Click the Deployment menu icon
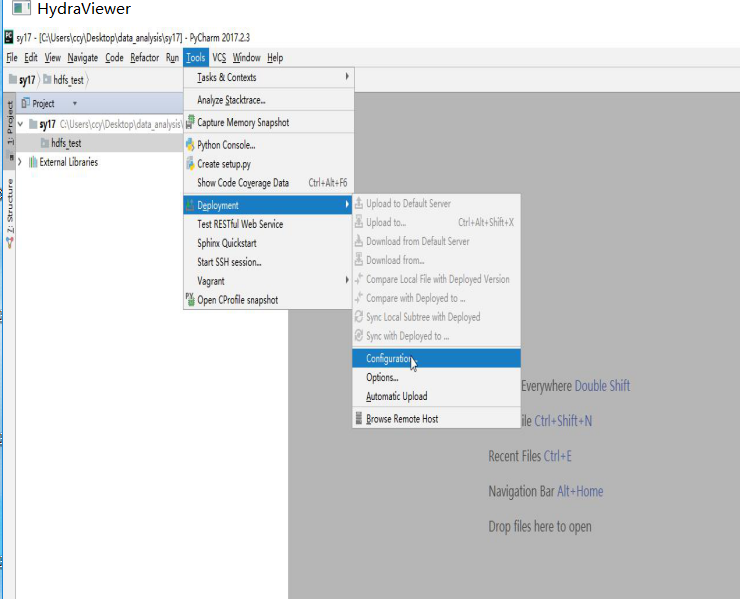This screenshot has height=599, width=740. (x=190, y=206)
